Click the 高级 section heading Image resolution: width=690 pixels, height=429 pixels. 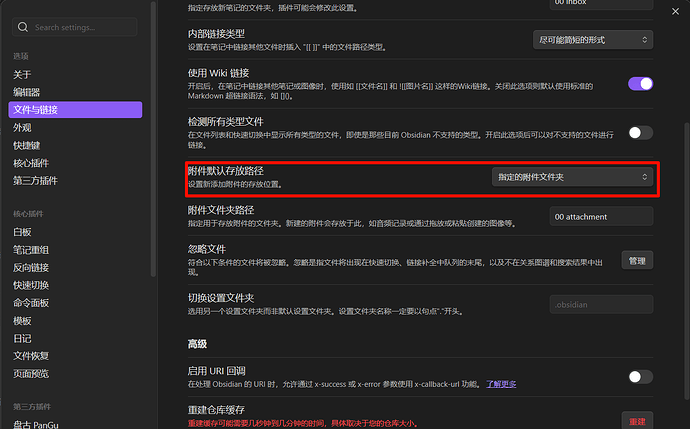point(197,344)
